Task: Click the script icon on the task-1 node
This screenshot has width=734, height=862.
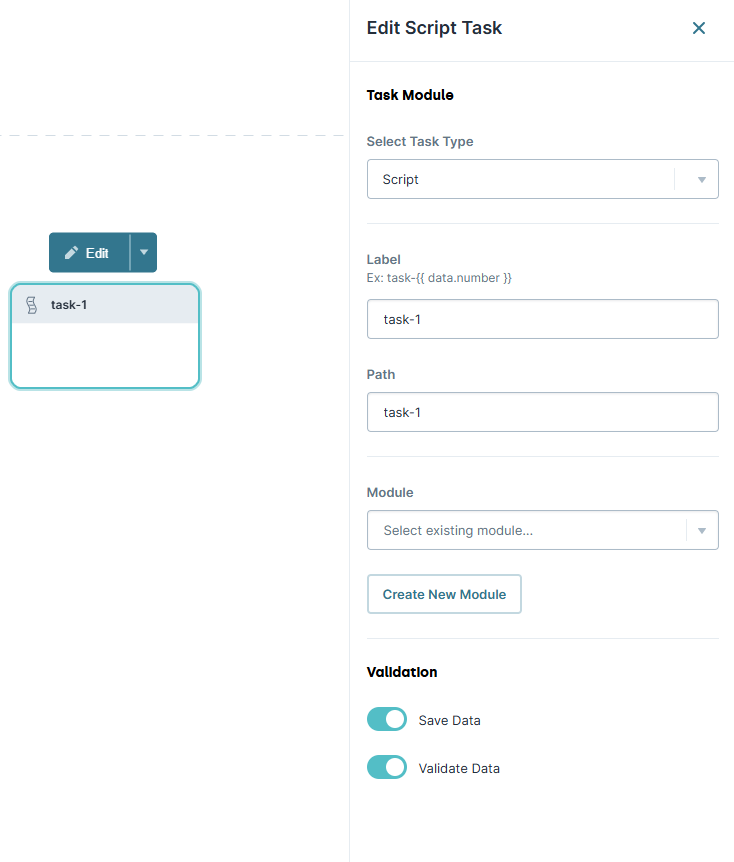Action: (31, 304)
